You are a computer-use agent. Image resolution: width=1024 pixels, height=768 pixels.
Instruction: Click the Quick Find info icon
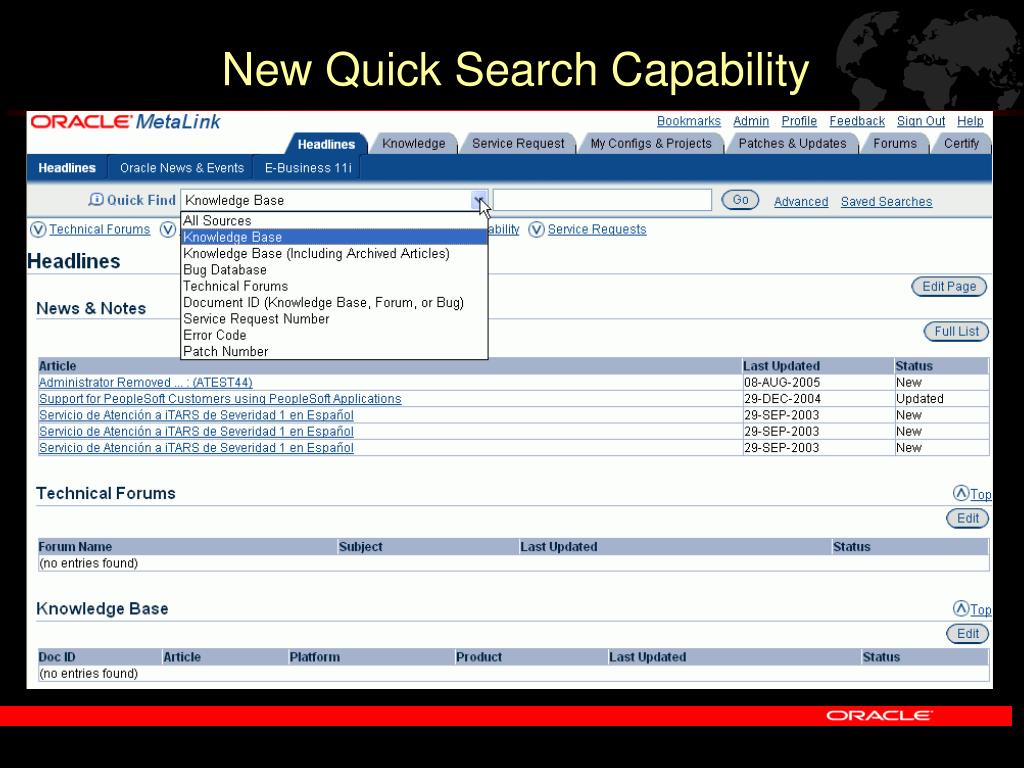click(x=96, y=200)
